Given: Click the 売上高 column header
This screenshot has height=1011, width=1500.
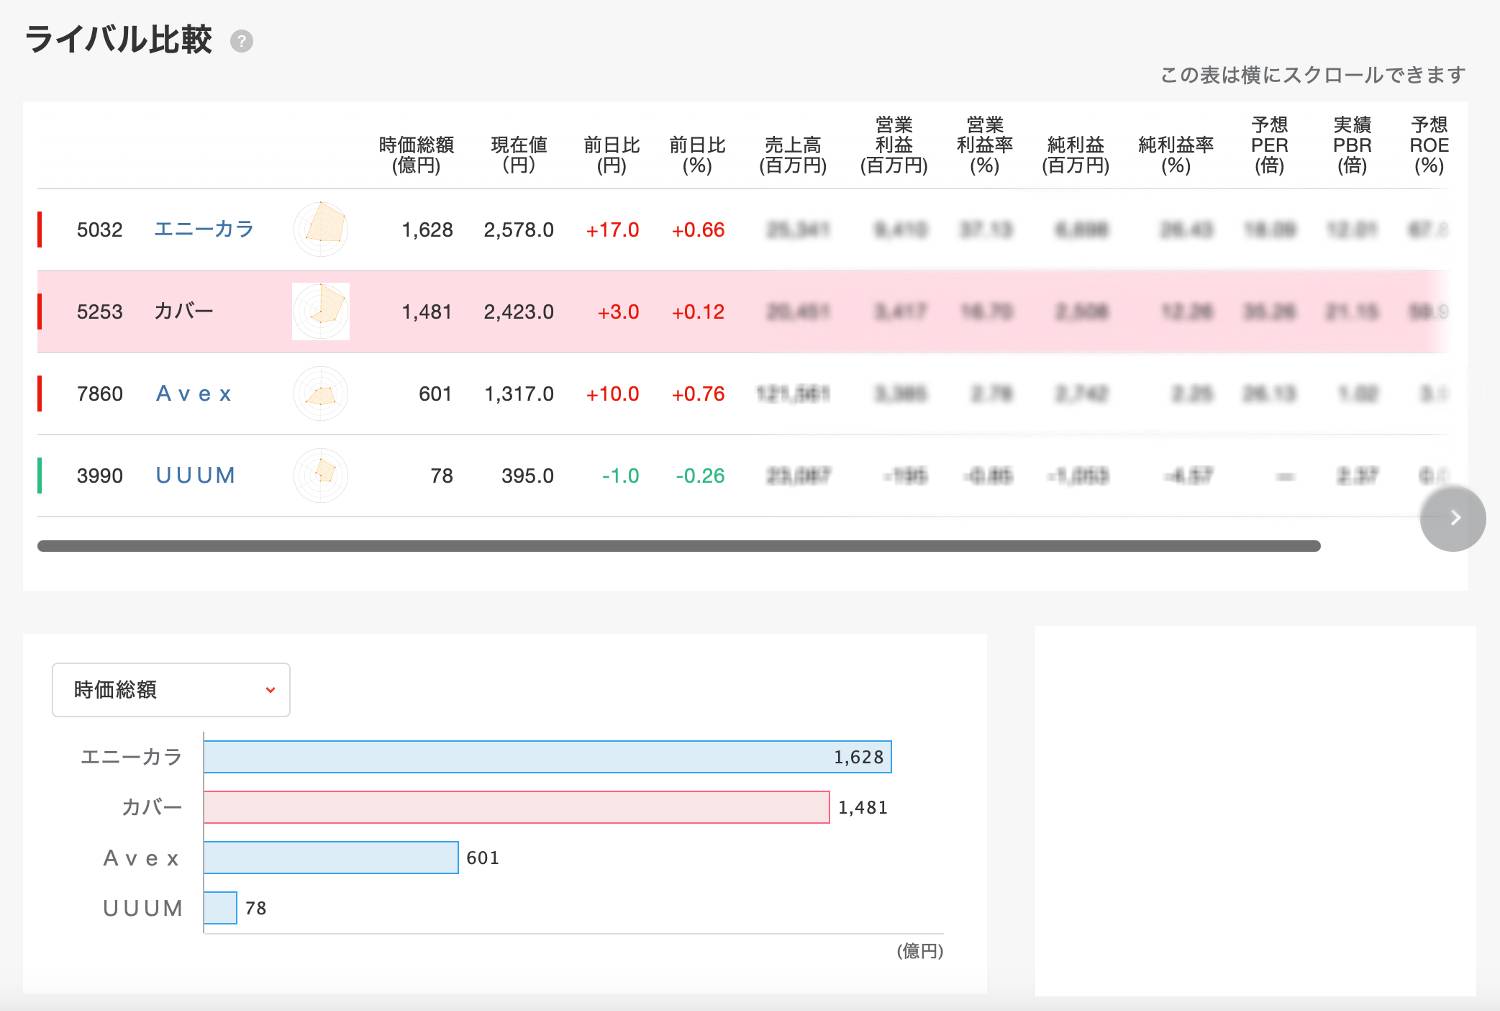Looking at the screenshot, I should tap(792, 155).
